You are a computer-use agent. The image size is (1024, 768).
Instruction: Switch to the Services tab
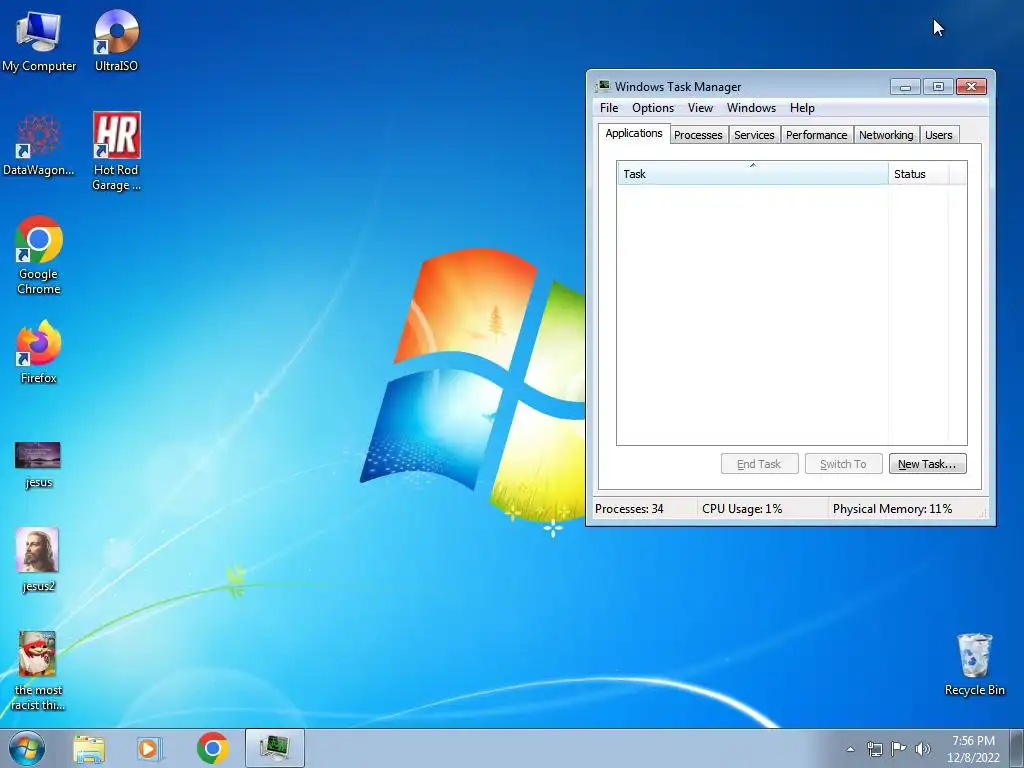(754, 135)
